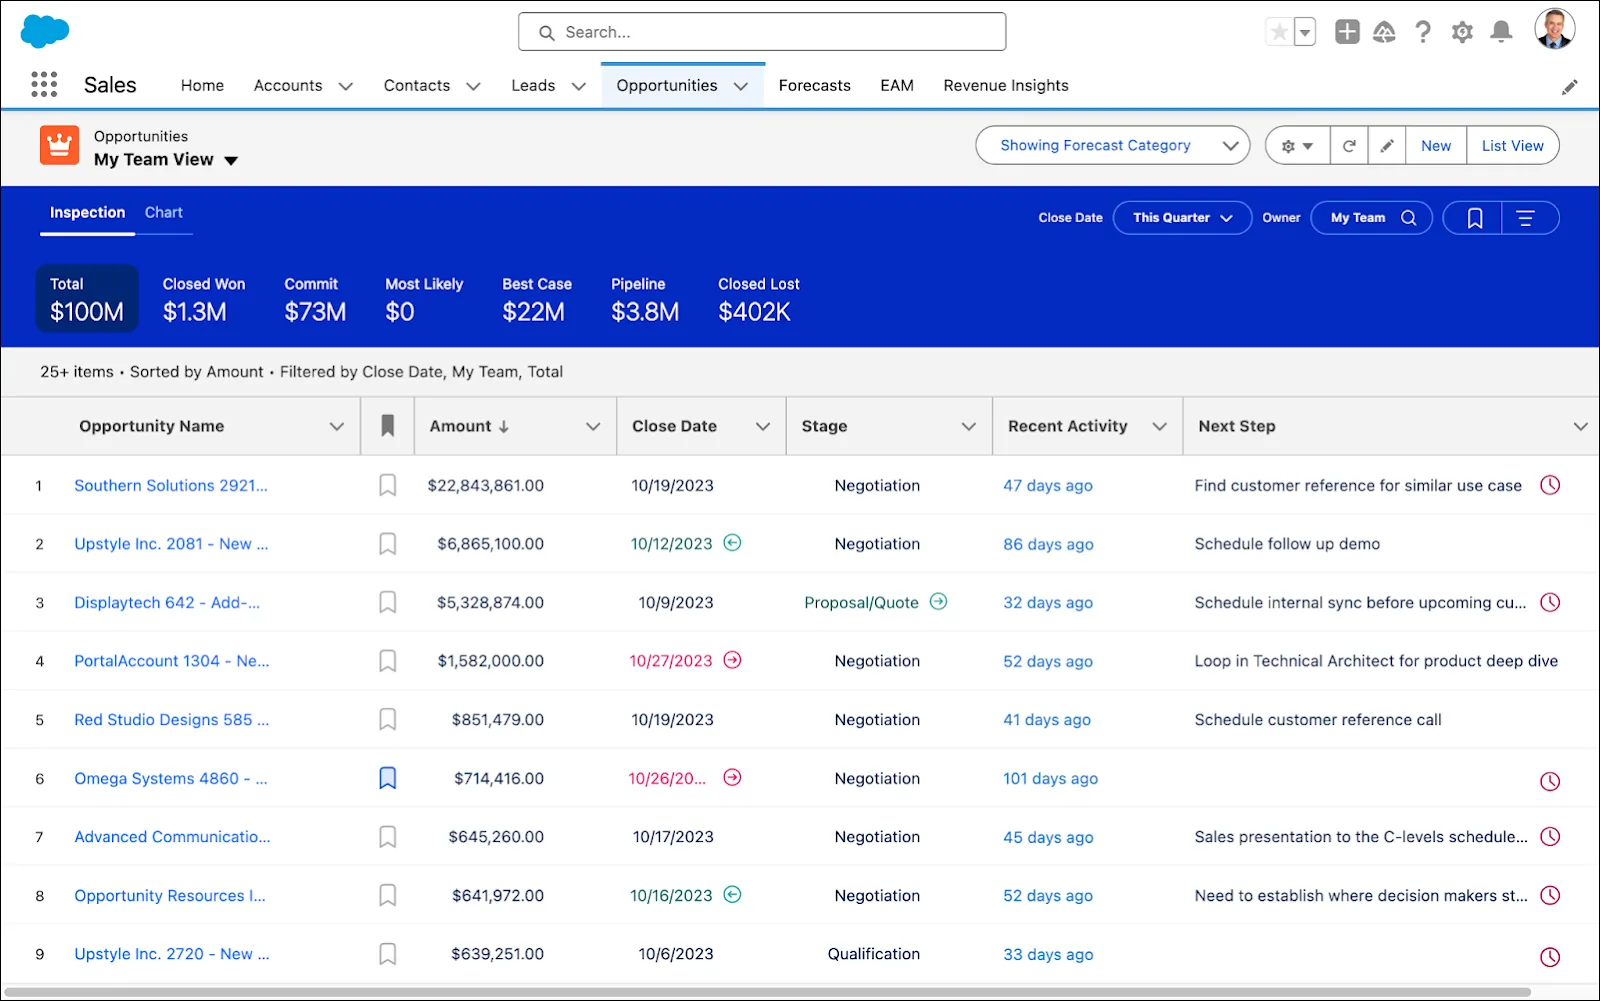Bookmark Opportunity Resources row
Viewport: 1600px width, 1001px height.
pyautogui.click(x=388, y=895)
